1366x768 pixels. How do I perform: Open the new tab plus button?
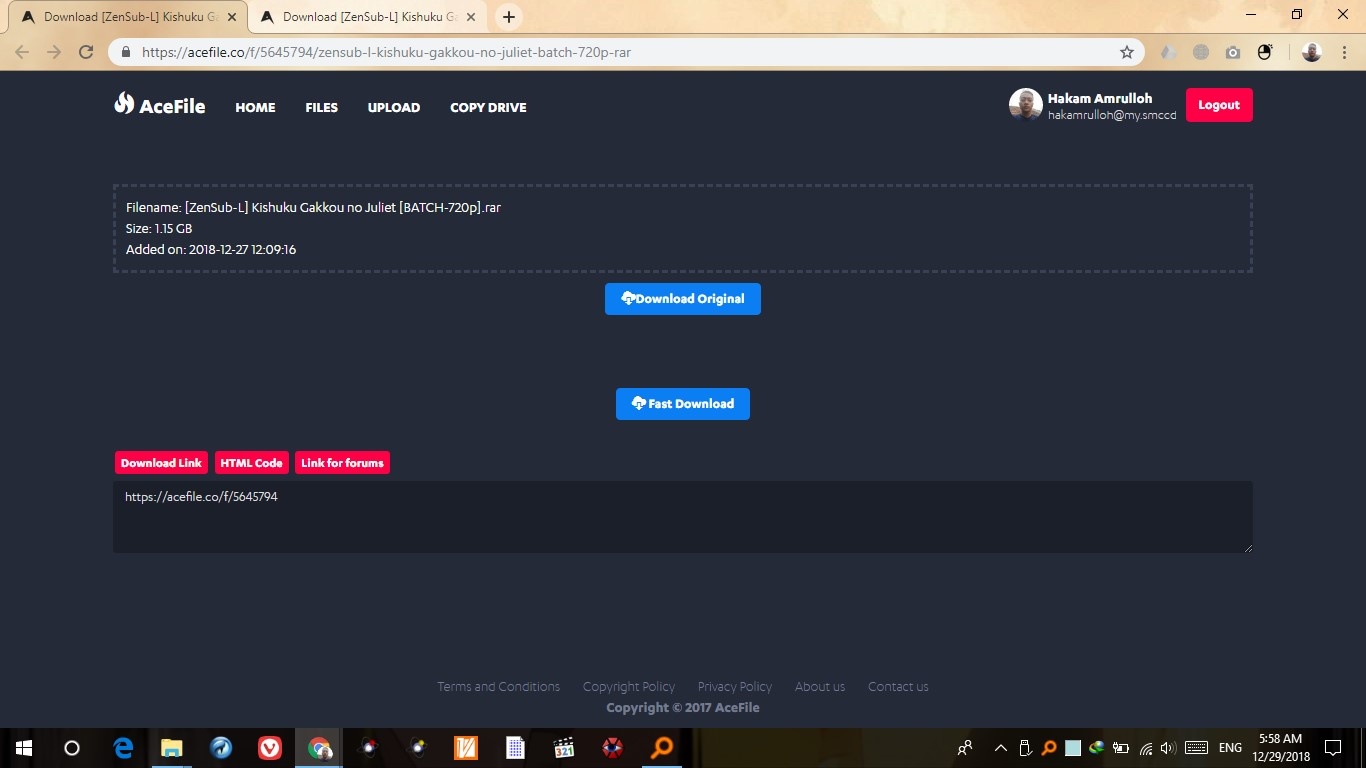[509, 17]
